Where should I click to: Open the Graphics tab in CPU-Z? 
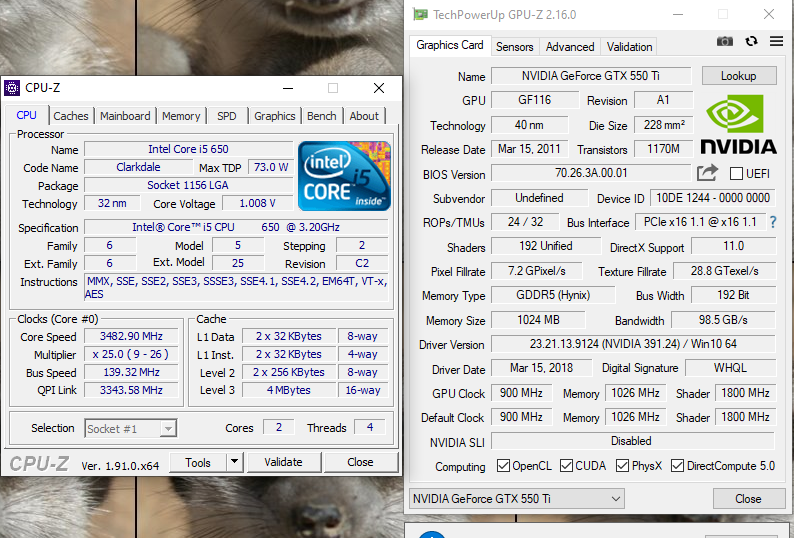(274, 116)
